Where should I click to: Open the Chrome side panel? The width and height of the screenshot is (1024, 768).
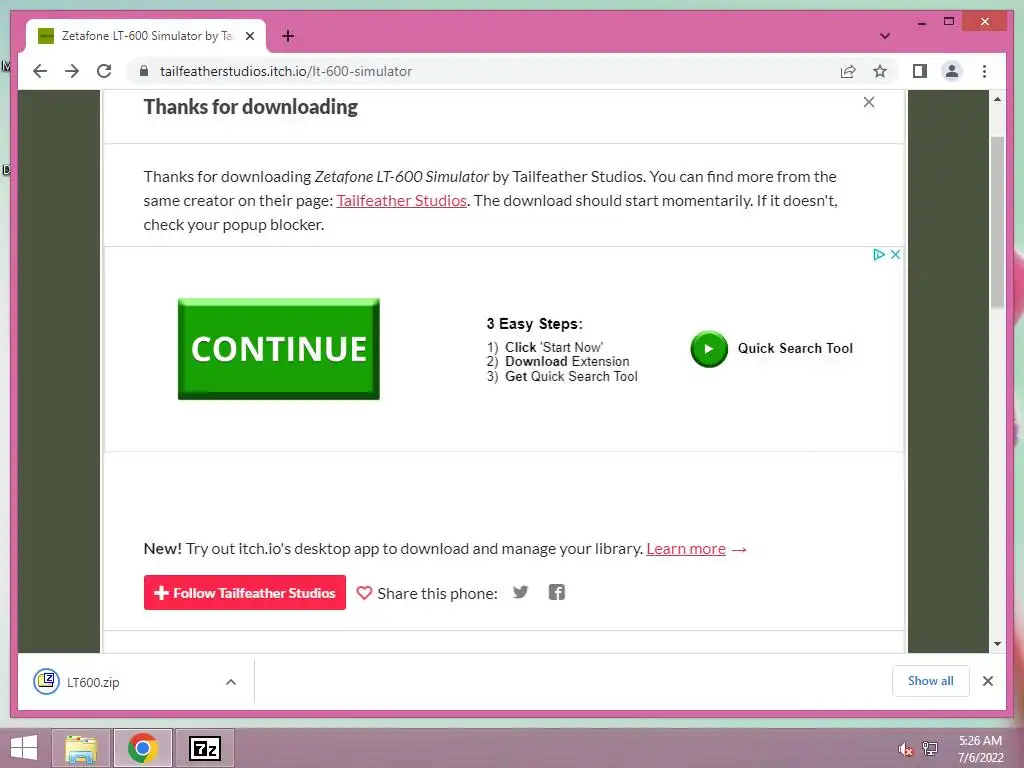point(920,71)
